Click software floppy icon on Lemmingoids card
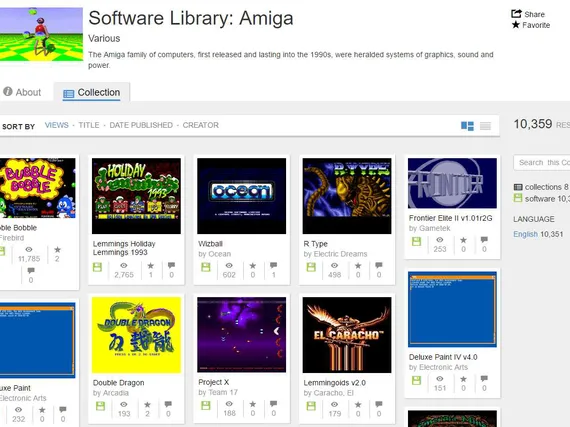Screen dimensions: 570x427 point(311,406)
